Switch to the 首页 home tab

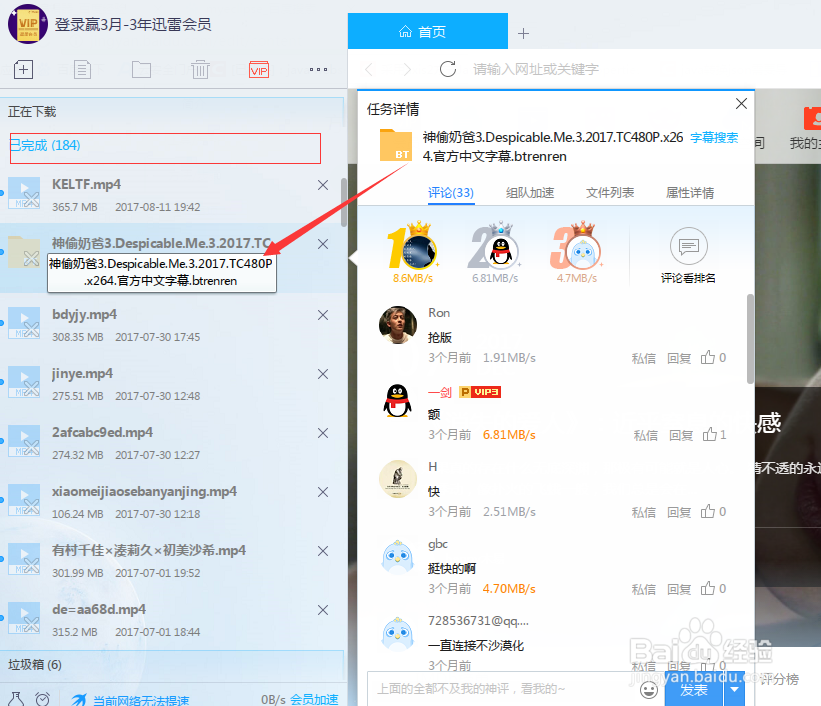tap(428, 31)
